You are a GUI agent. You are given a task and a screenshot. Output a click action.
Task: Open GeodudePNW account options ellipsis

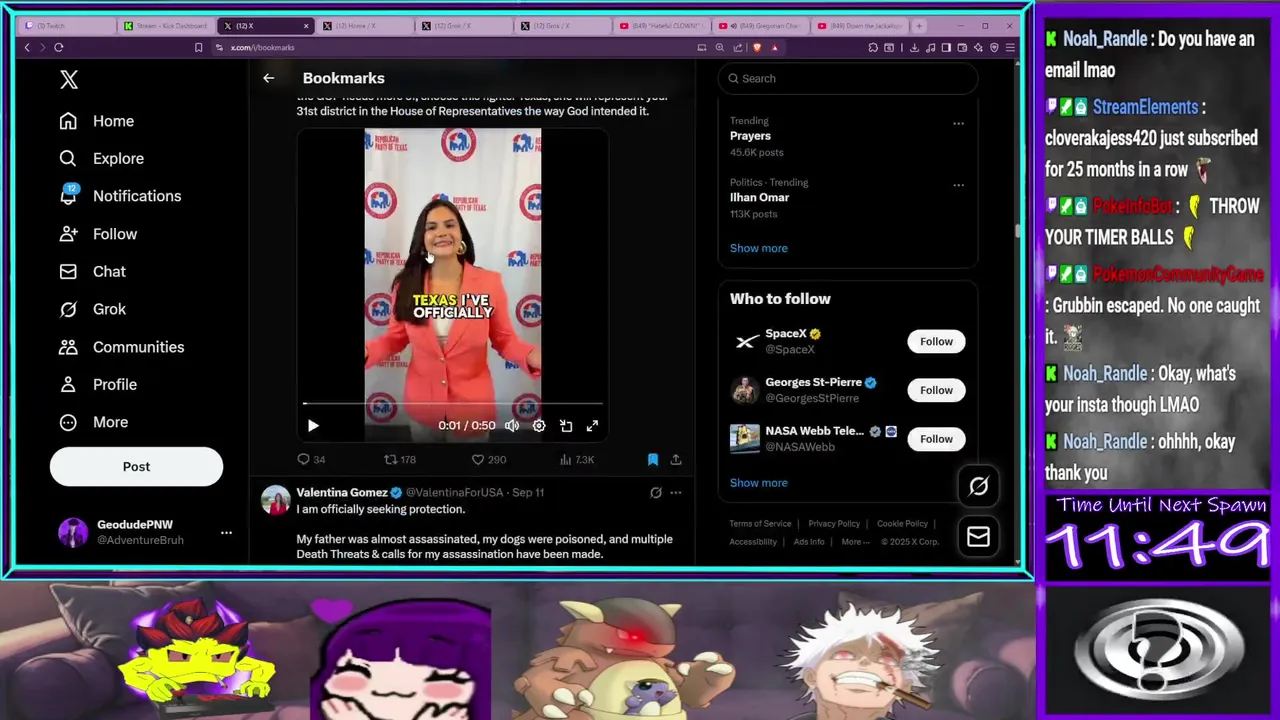click(226, 532)
